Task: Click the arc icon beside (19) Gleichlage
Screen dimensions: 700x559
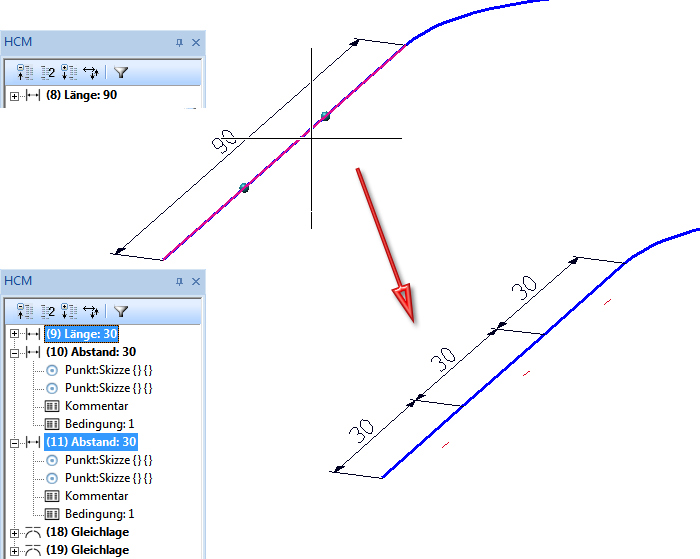Action: click(x=33, y=550)
